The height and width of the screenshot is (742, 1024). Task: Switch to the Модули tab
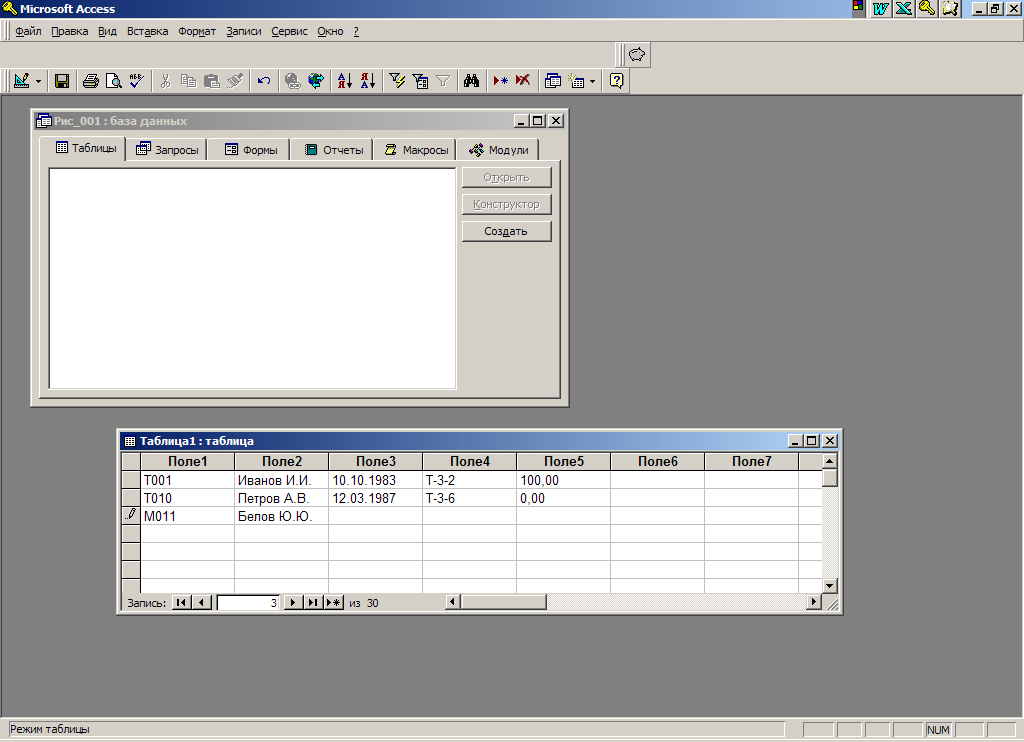[x=499, y=150]
